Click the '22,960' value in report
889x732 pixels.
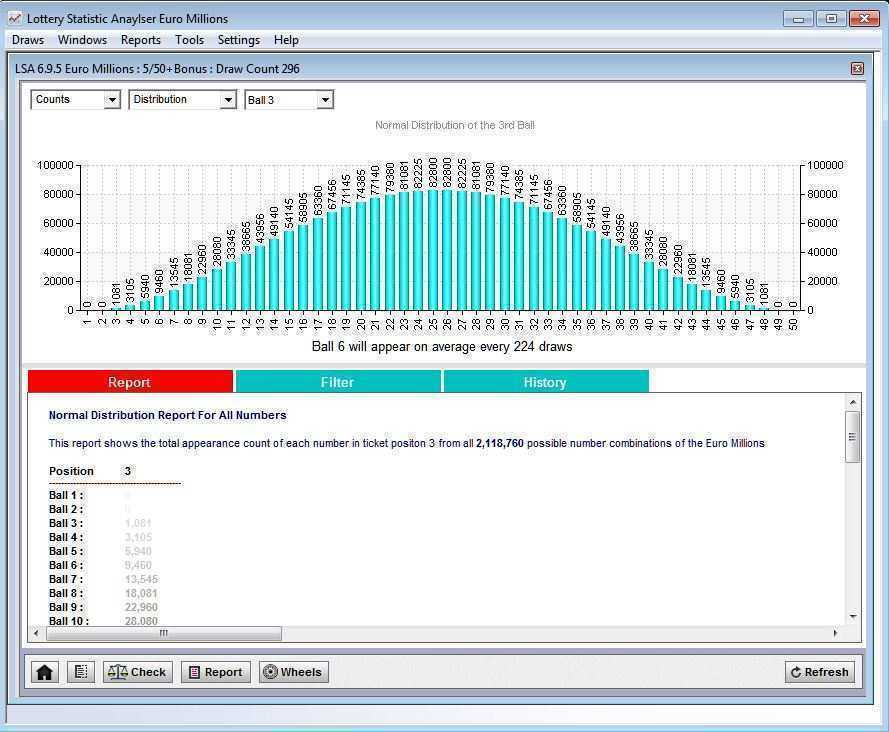141,607
